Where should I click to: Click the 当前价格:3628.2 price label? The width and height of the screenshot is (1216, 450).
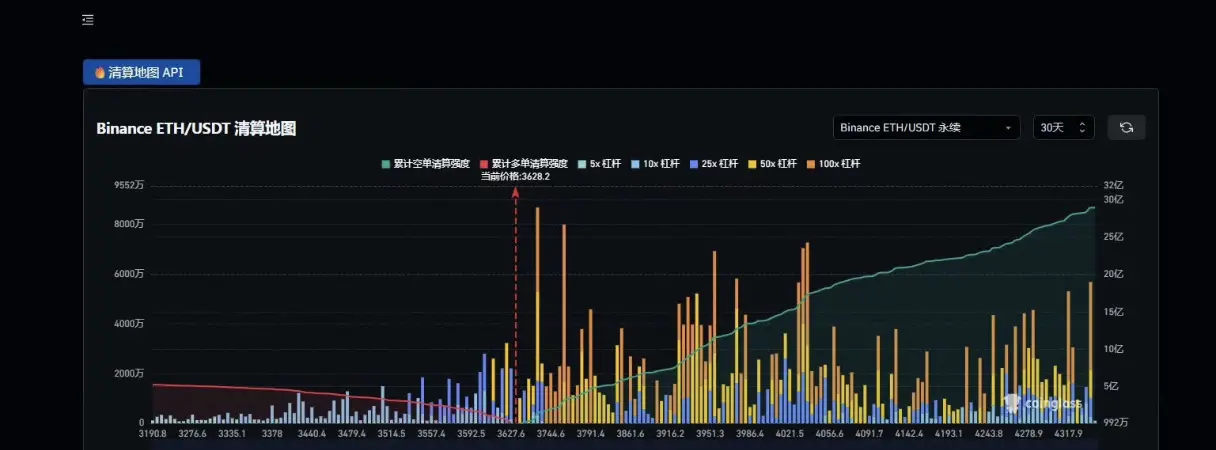515,176
